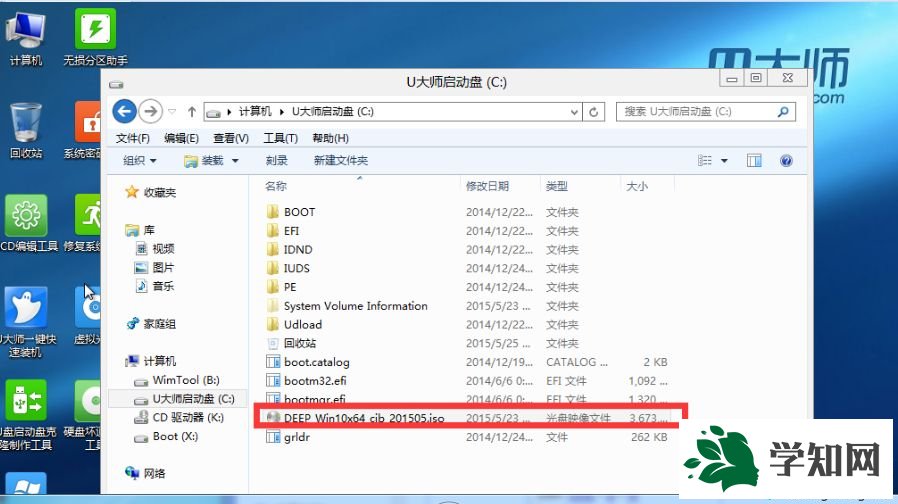Open the view options dropdown arrow
Image resolution: width=898 pixels, height=504 pixels.
(724, 160)
